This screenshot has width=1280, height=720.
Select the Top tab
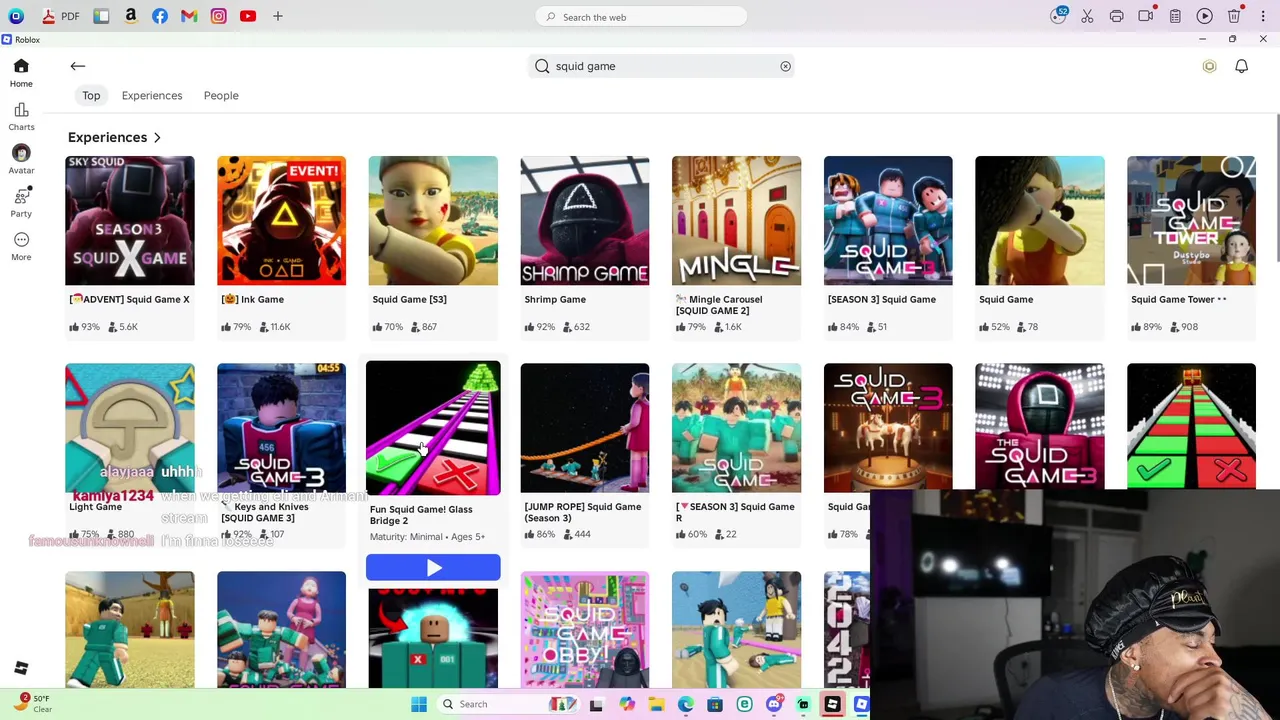[x=91, y=95]
